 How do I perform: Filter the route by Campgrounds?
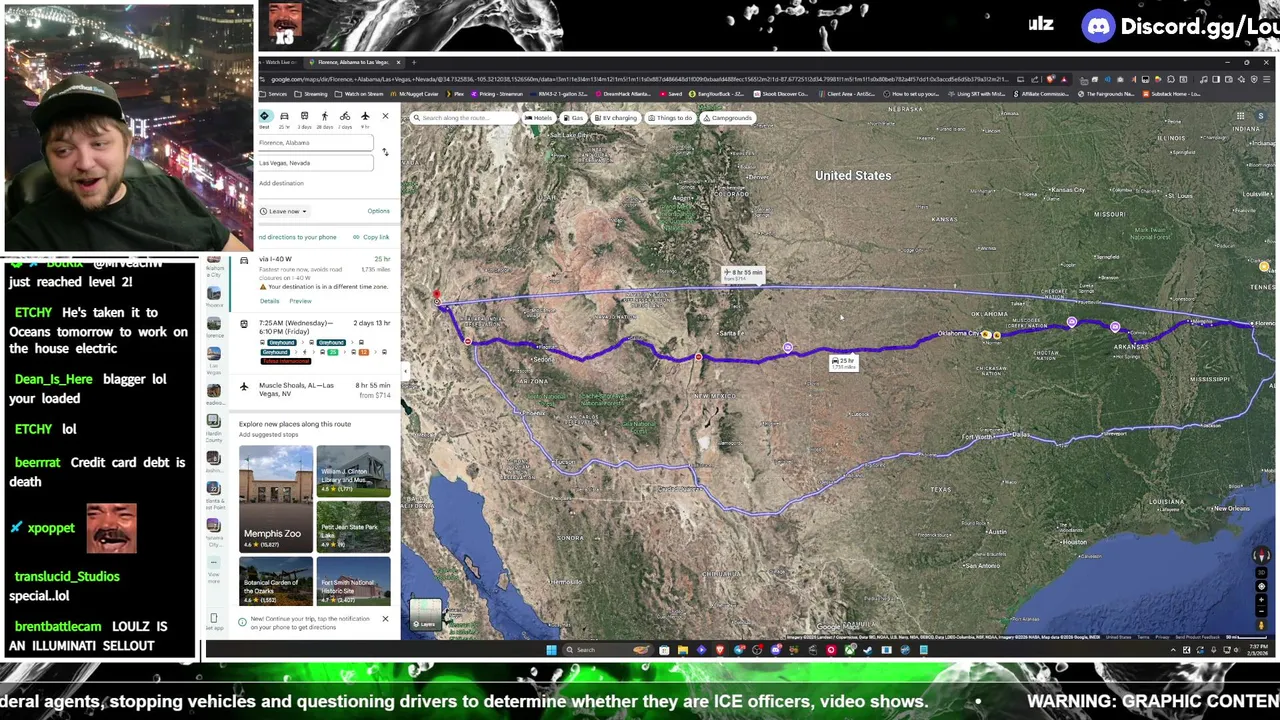(729, 118)
